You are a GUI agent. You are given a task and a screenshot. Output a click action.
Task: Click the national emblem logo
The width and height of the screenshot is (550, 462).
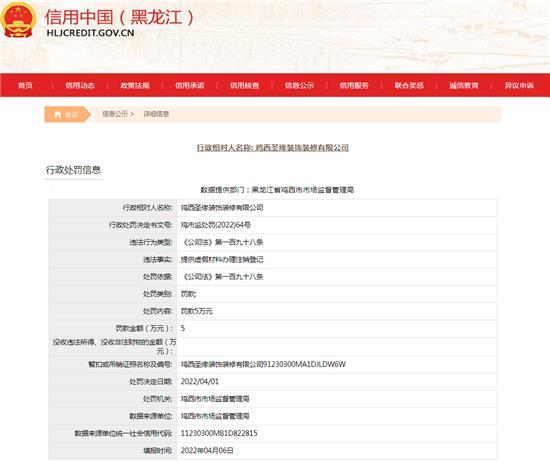18,20
